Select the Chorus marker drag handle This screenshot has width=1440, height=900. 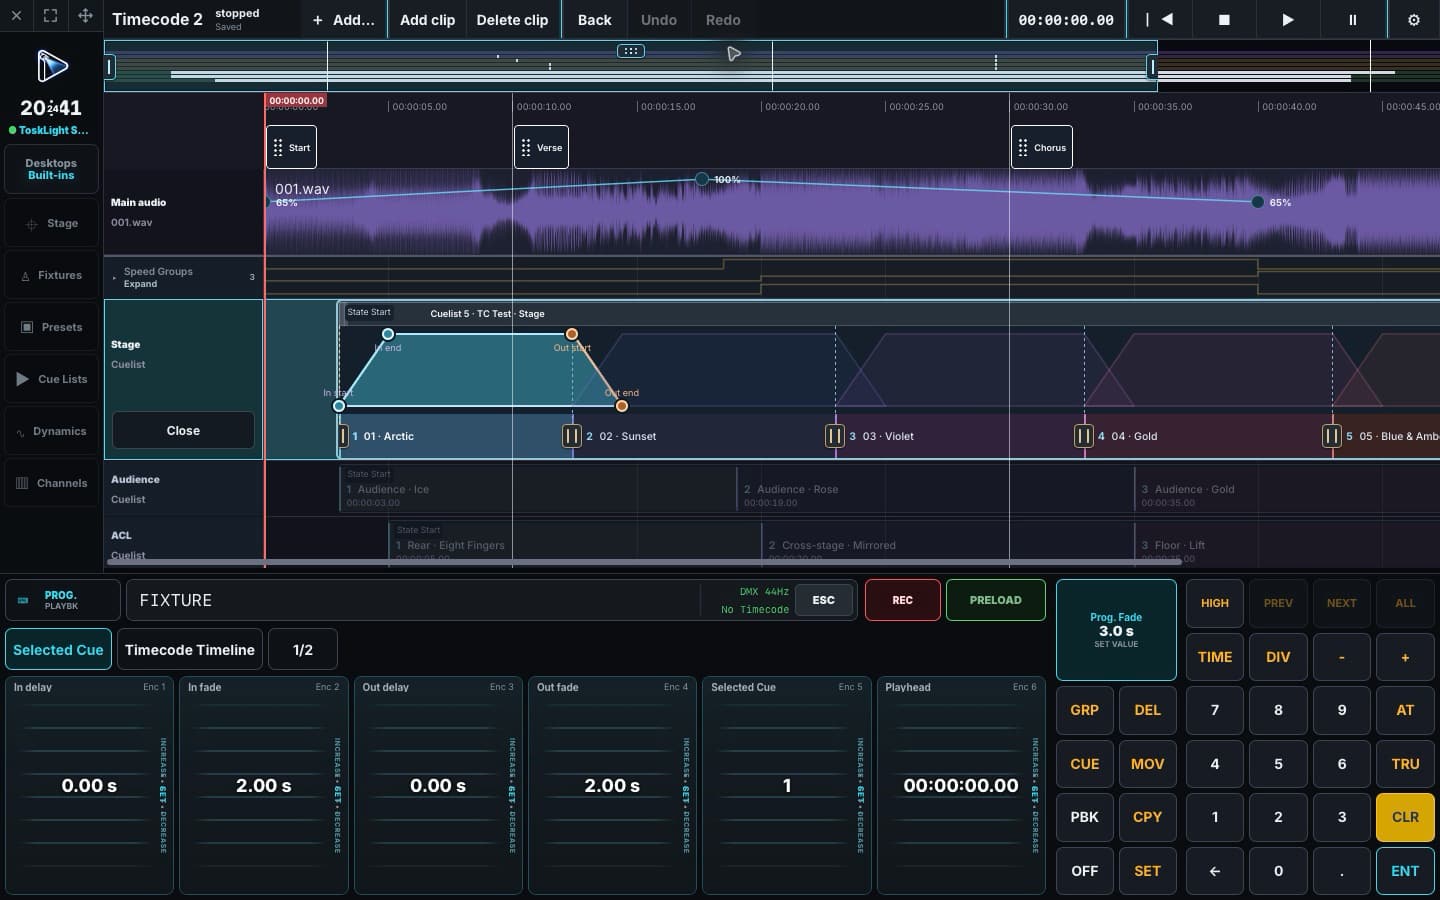click(x=1023, y=148)
